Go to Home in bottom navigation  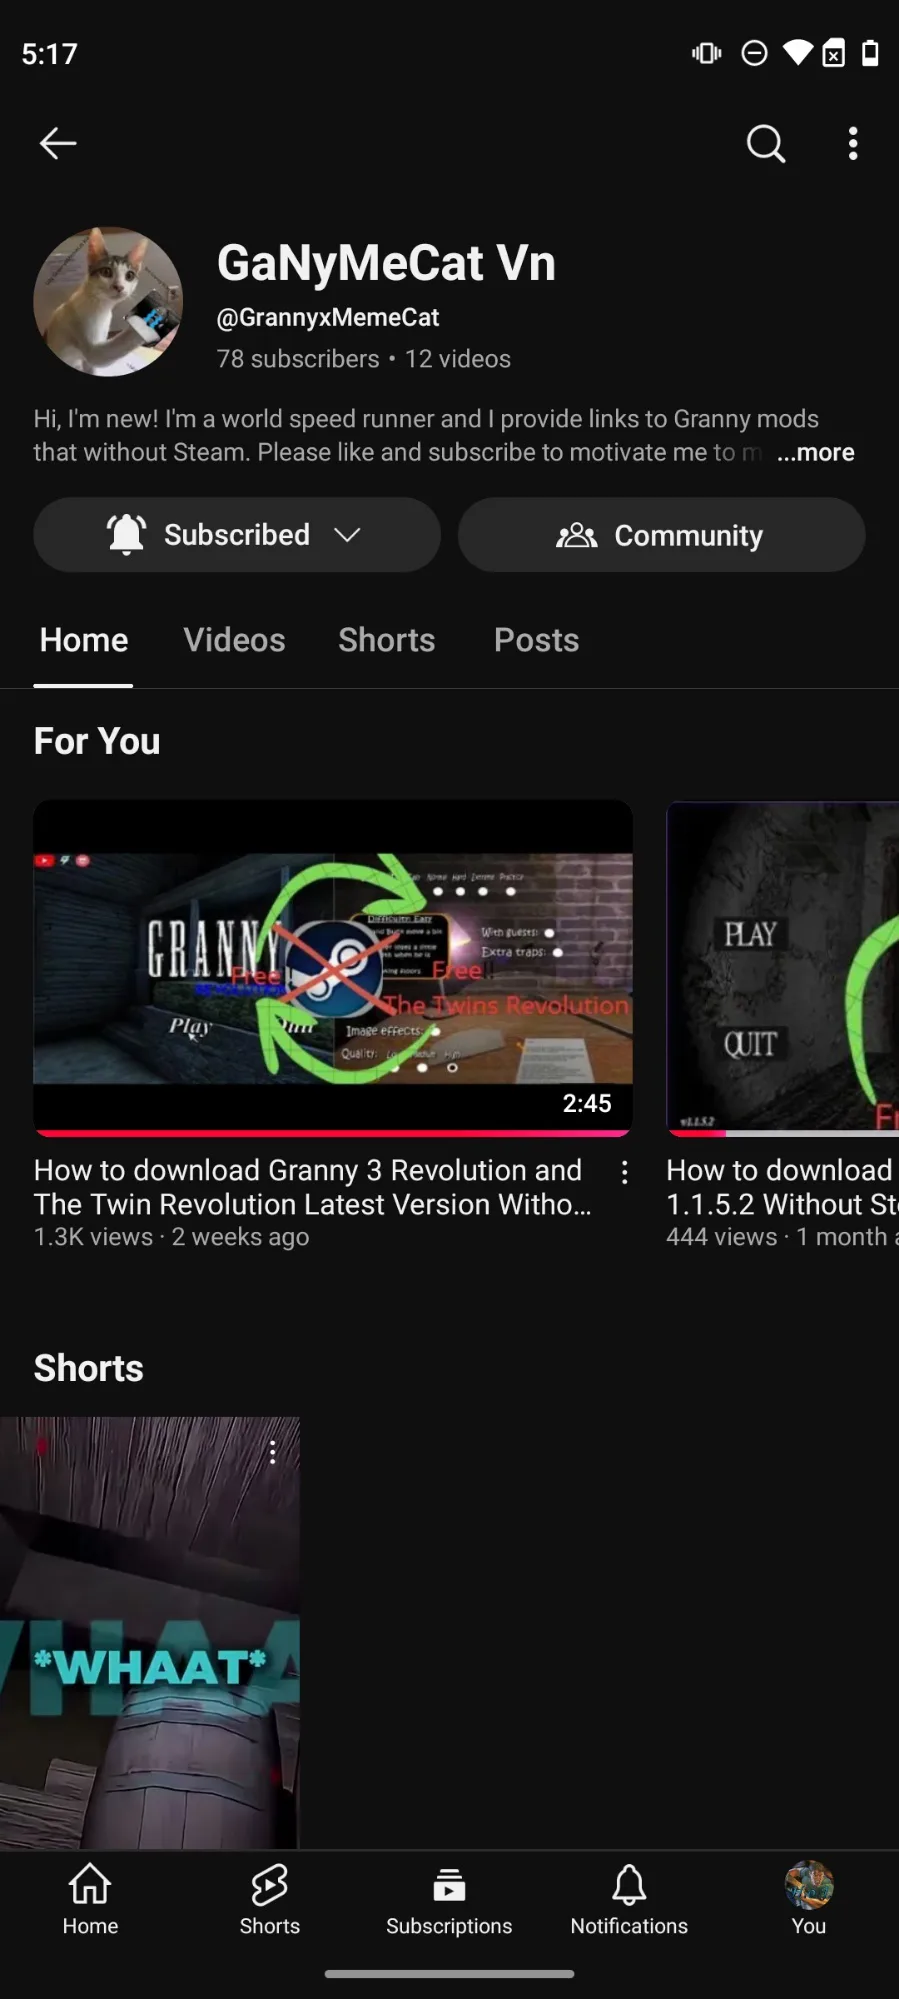coord(90,1899)
